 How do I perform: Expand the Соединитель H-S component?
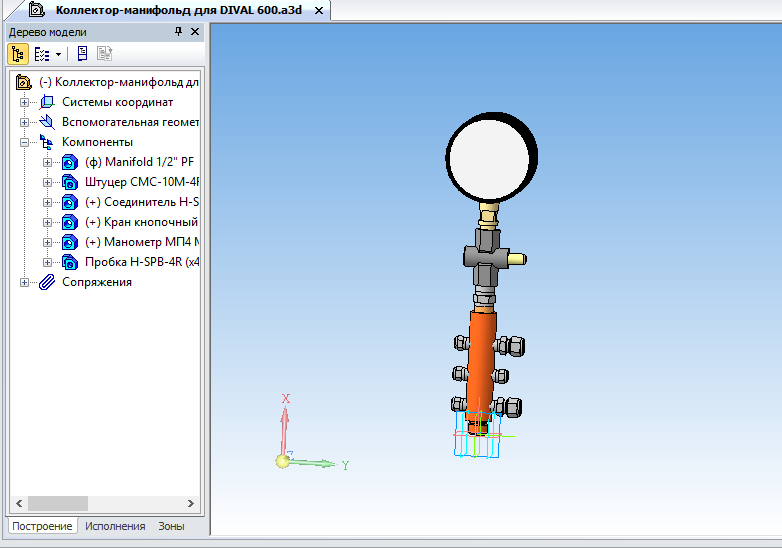[47, 202]
